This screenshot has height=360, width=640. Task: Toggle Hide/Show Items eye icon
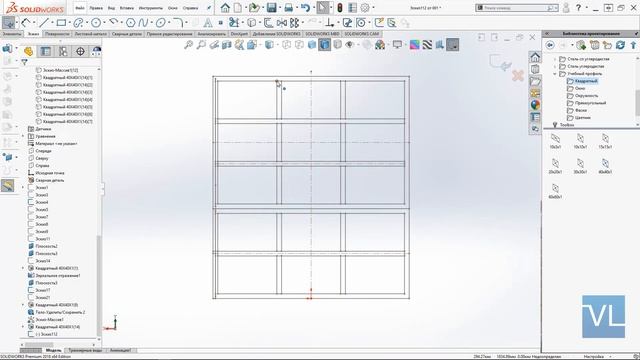point(350,45)
